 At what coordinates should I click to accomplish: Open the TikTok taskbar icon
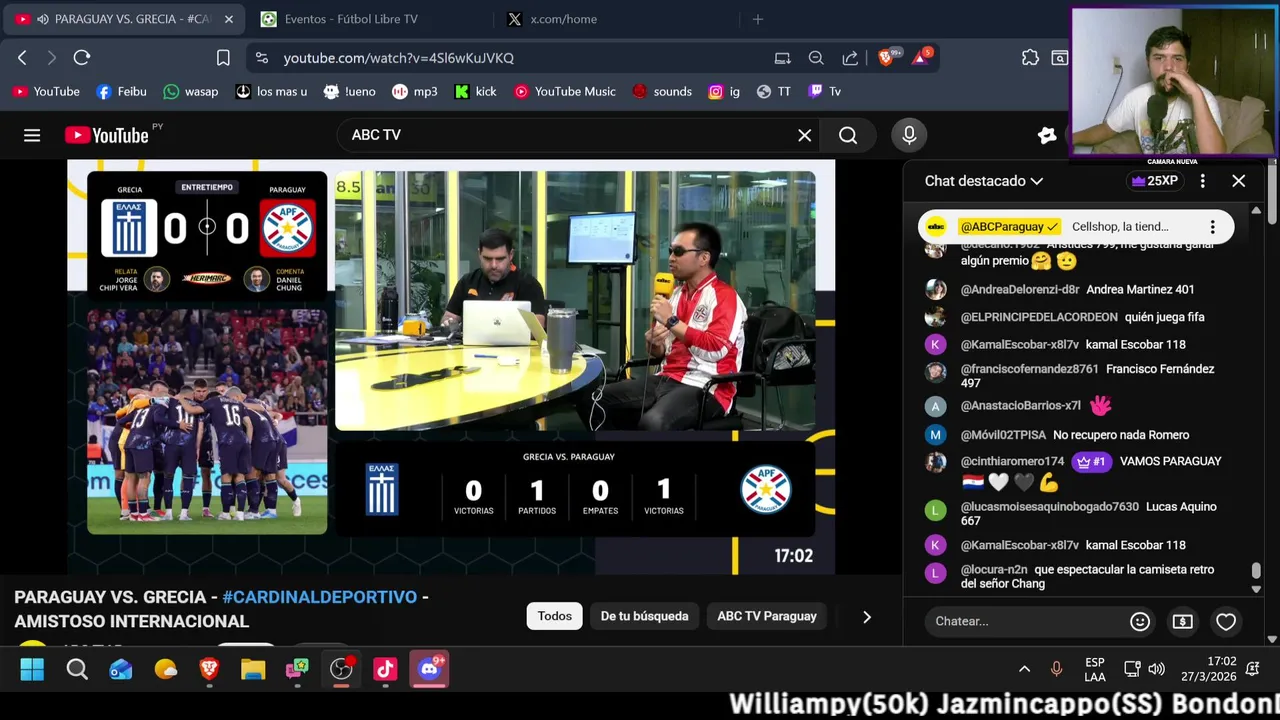pos(385,669)
